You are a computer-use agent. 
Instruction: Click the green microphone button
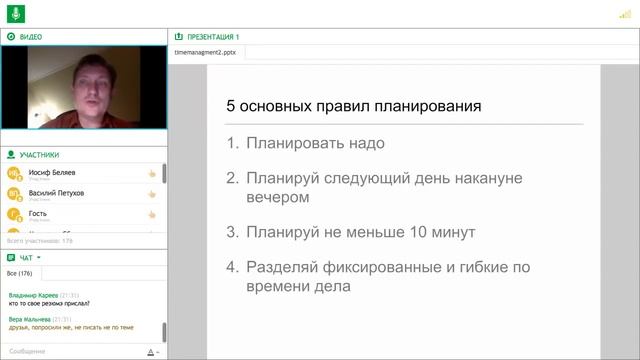tap(16, 14)
